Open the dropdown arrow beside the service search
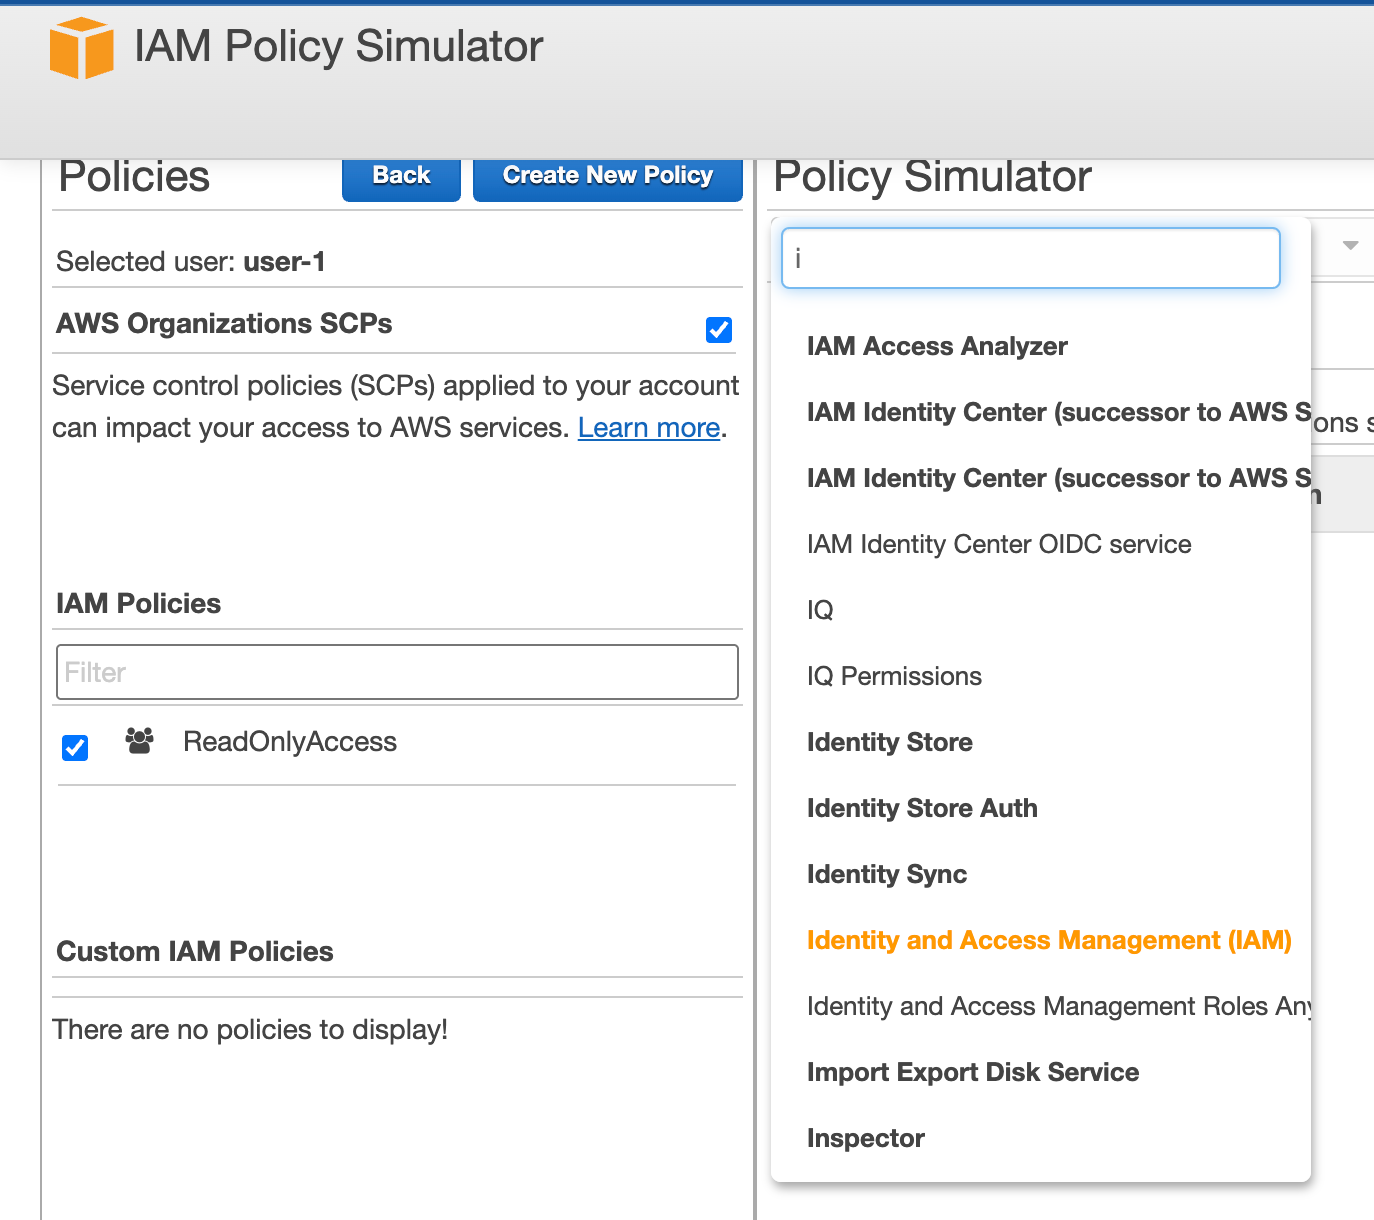The height and width of the screenshot is (1220, 1374). point(1350,245)
